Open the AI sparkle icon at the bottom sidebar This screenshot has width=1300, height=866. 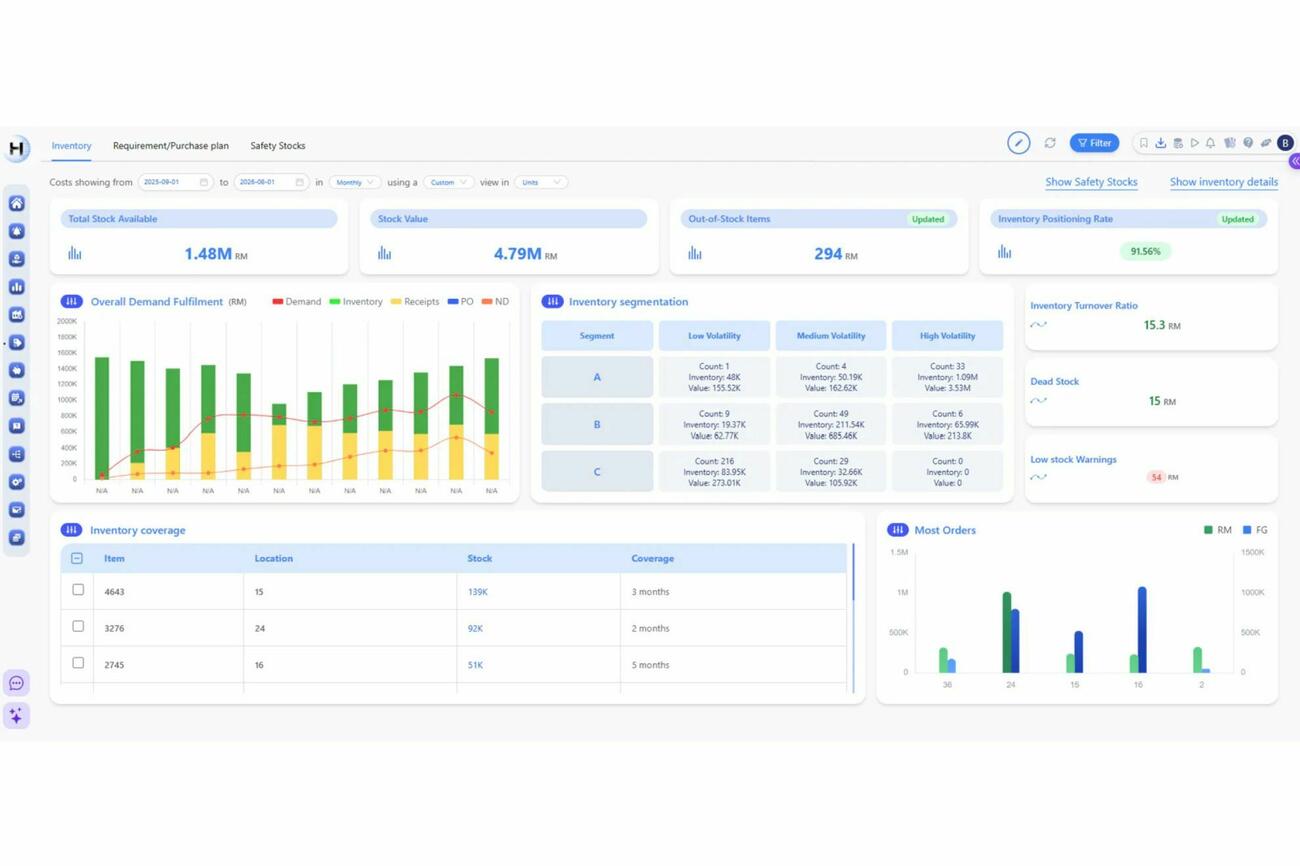[16, 715]
